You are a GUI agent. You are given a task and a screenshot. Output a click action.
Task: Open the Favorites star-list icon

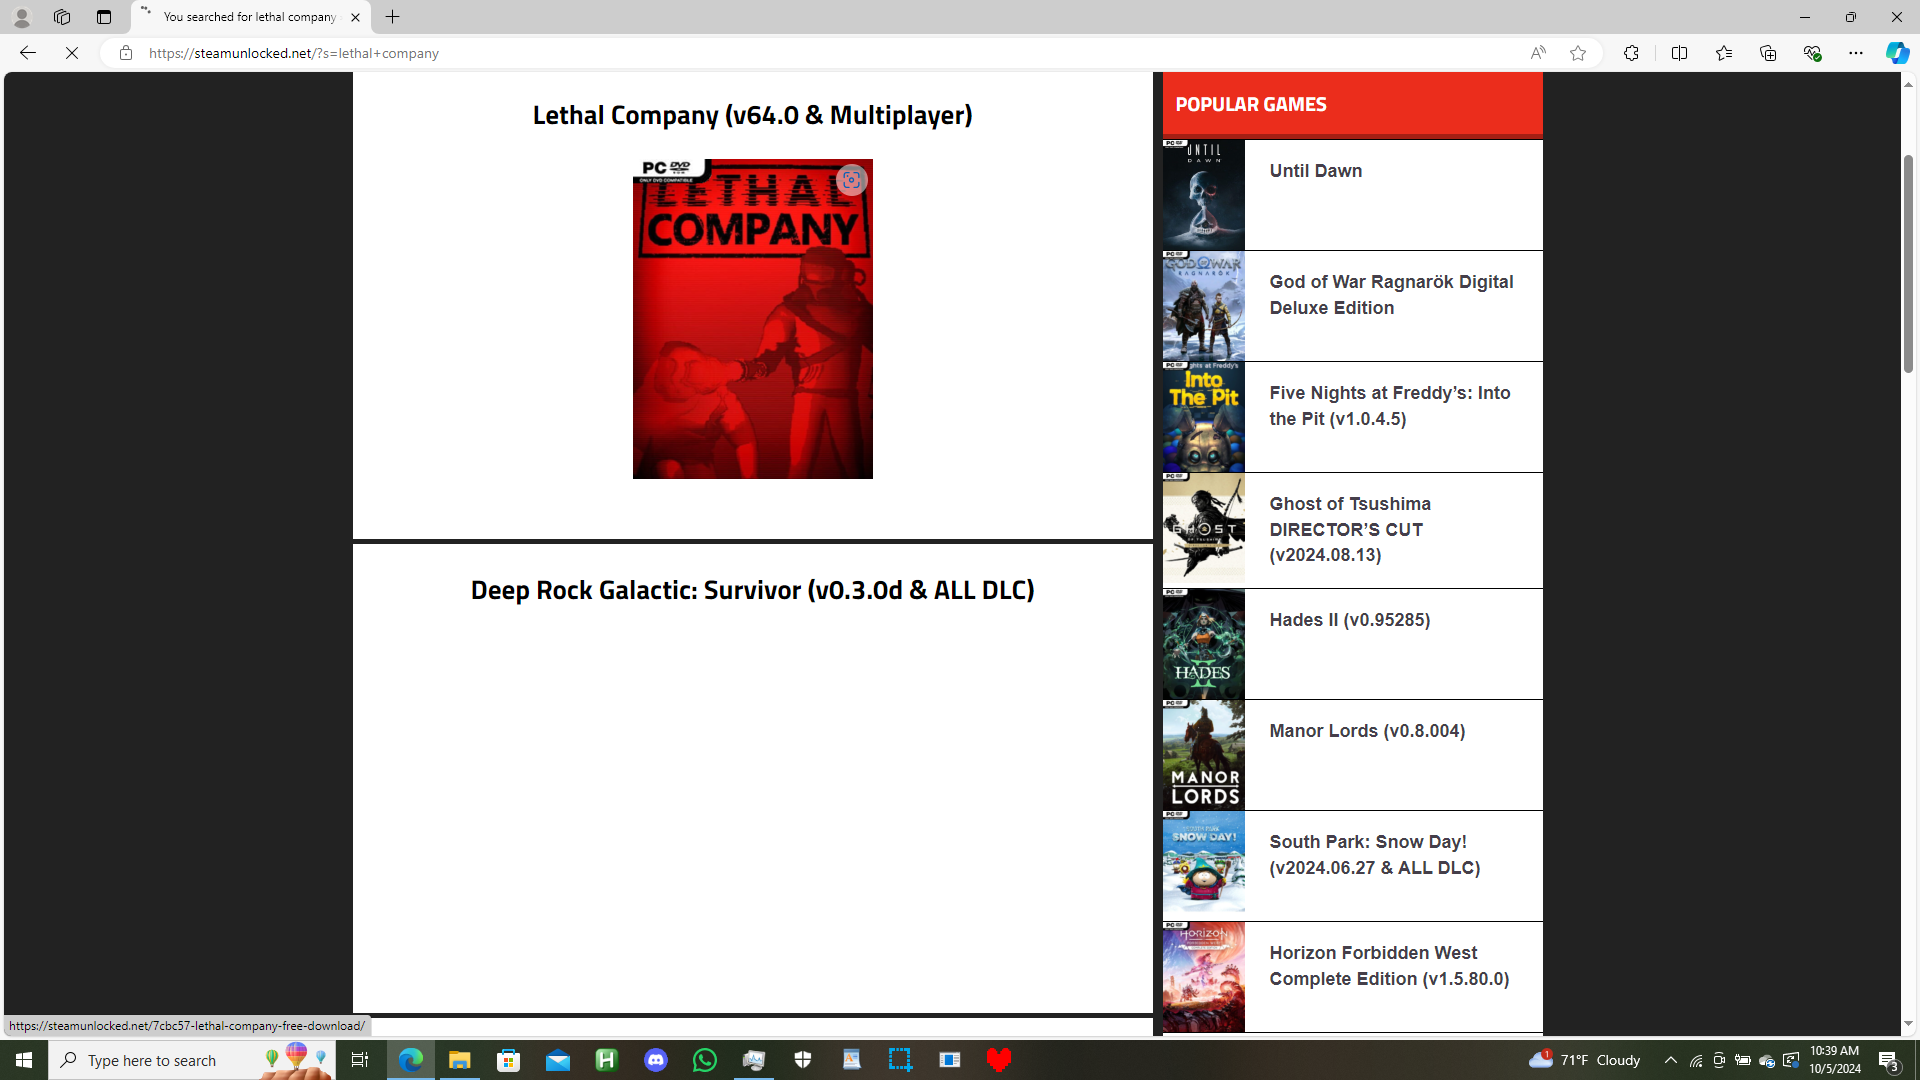tap(1723, 53)
